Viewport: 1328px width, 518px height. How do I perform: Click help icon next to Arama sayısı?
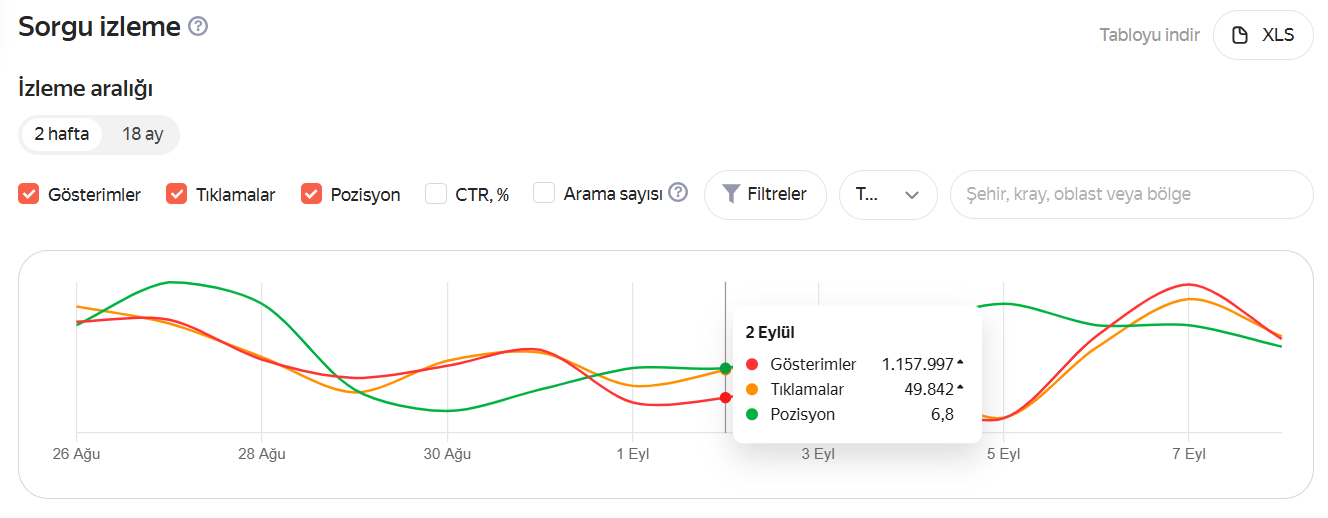pyautogui.click(x=678, y=193)
